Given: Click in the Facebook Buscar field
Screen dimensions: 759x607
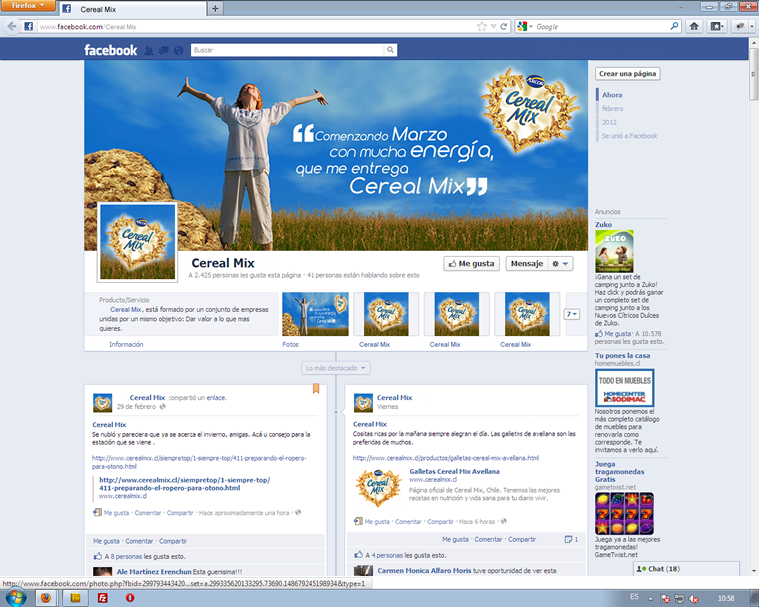Looking at the screenshot, I should point(288,50).
